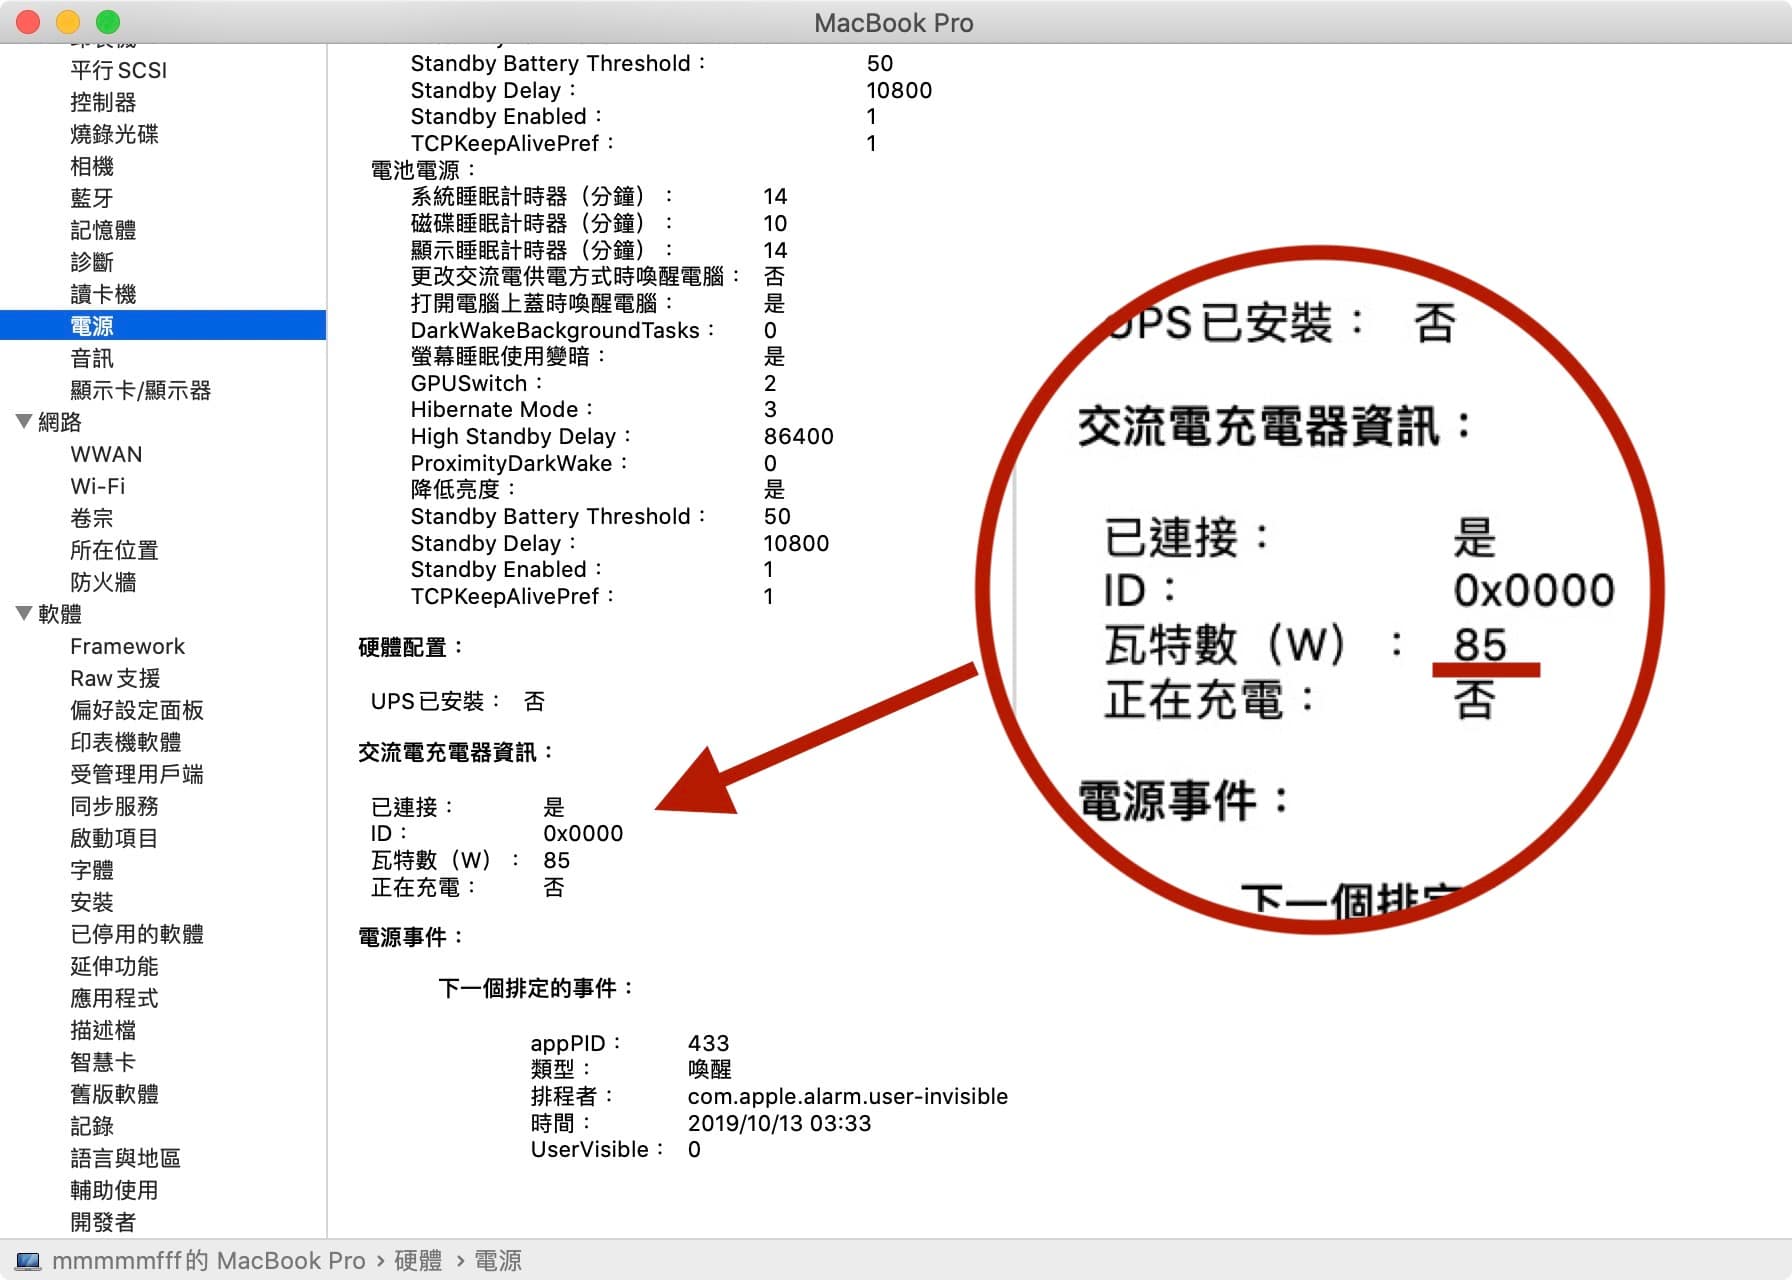The height and width of the screenshot is (1280, 1792).
Task: Select 字體 in the software list
Action: tap(92, 870)
